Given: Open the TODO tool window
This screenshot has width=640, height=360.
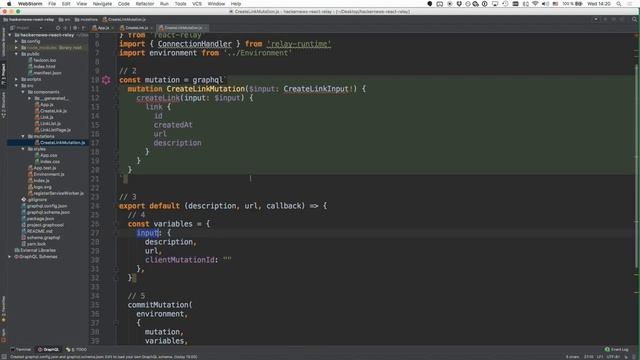Looking at the screenshot, I should (76, 349).
